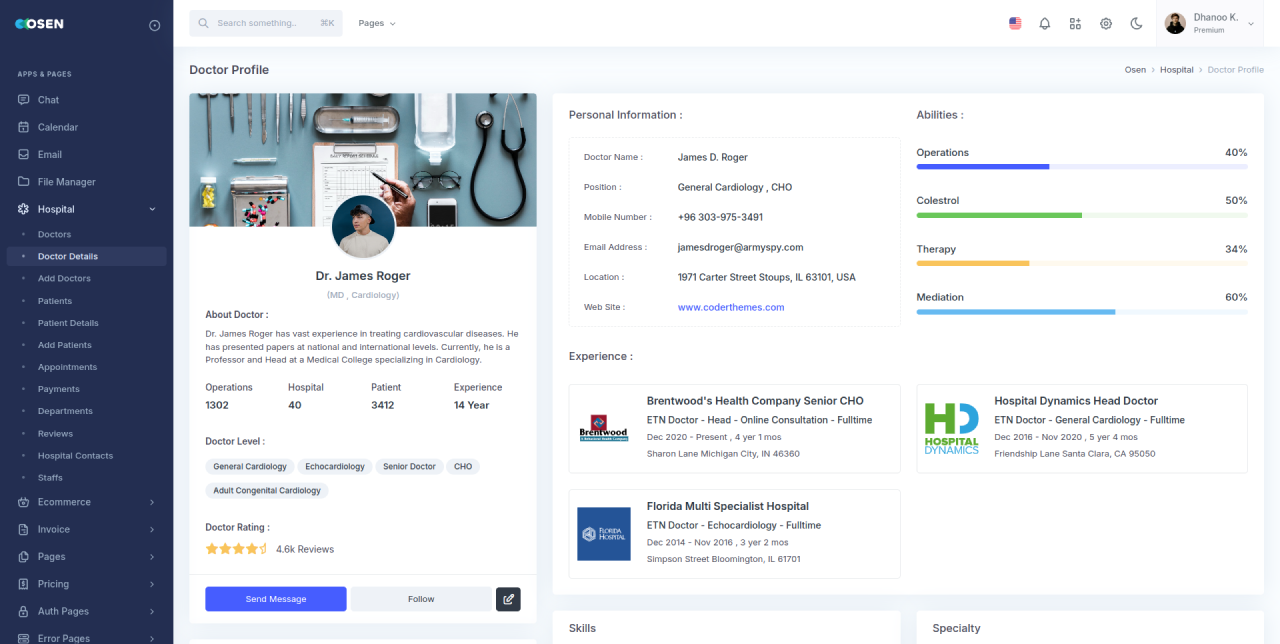Click the Auth Pages lock icon
The height and width of the screenshot is (644, 1280).
23,611
